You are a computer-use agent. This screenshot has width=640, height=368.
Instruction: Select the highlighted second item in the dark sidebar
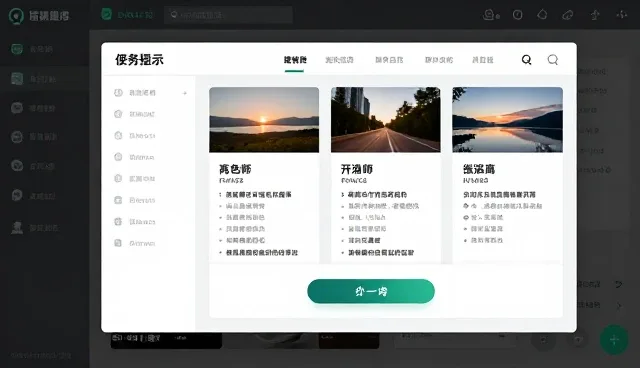pyautogui.click(x=44, y=78)
